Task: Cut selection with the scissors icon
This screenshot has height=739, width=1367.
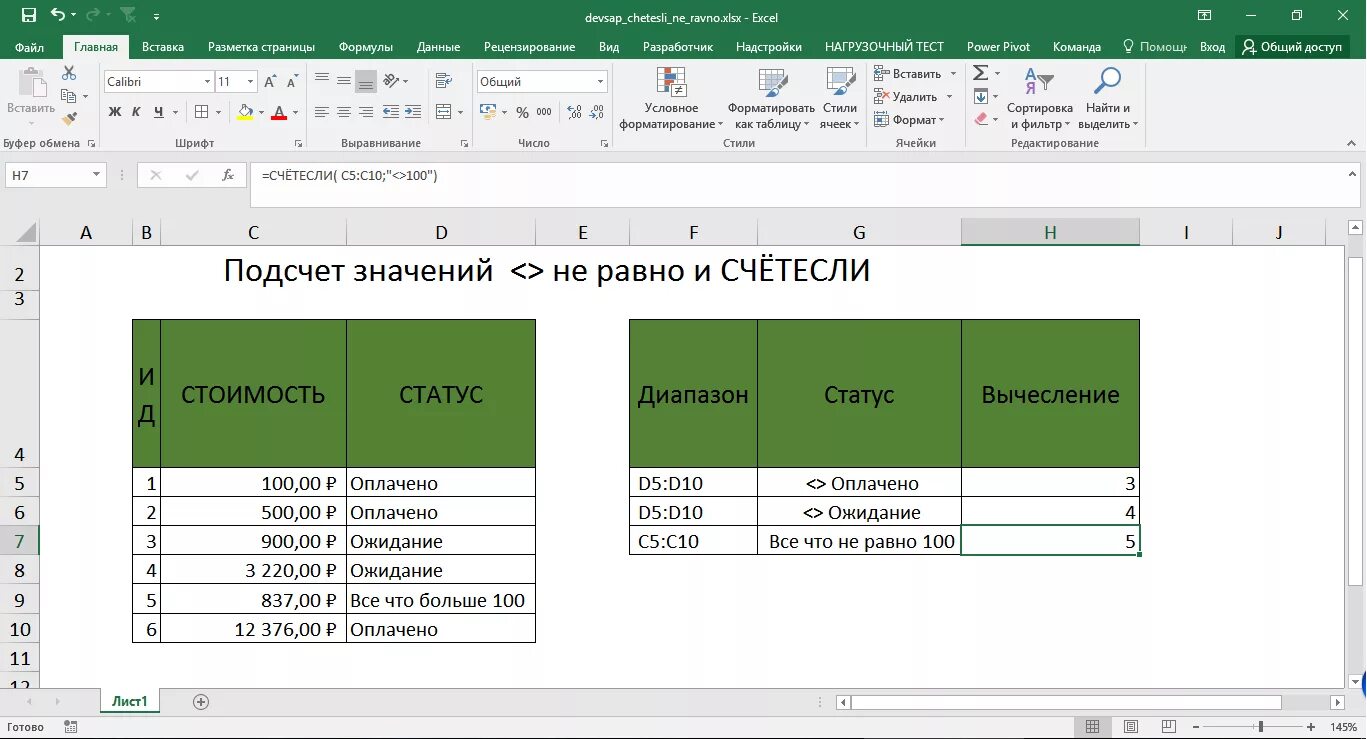Action: coord(69,73)
